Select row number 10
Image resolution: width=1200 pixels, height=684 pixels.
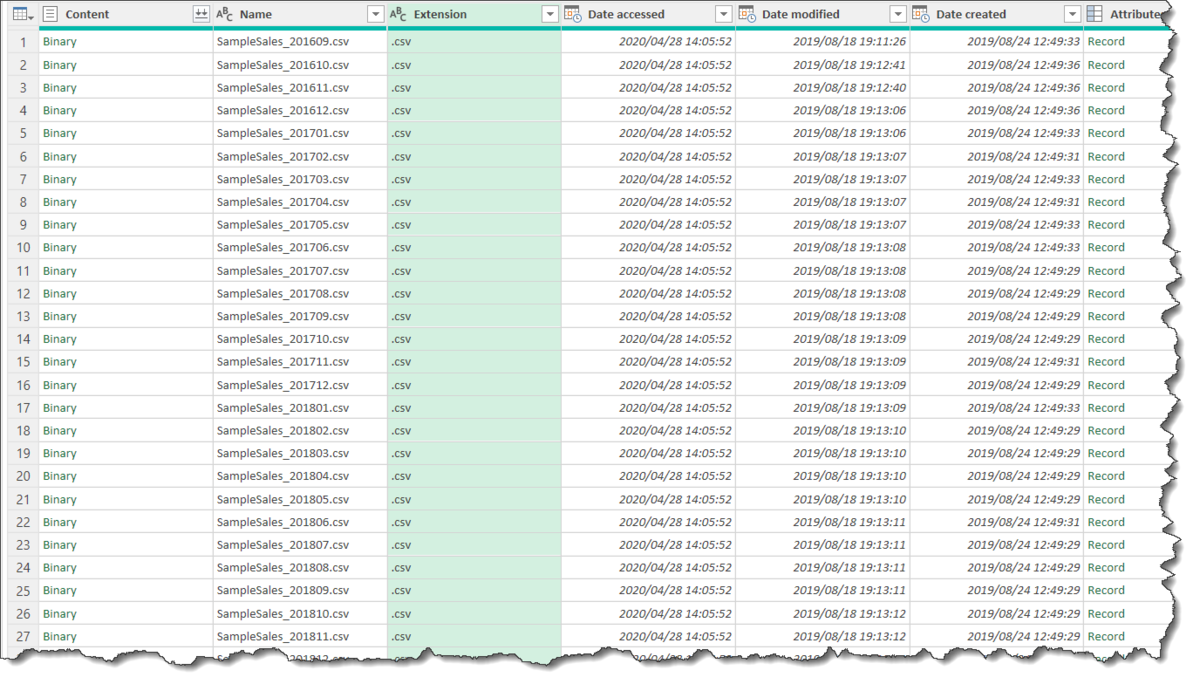(23, 248)
